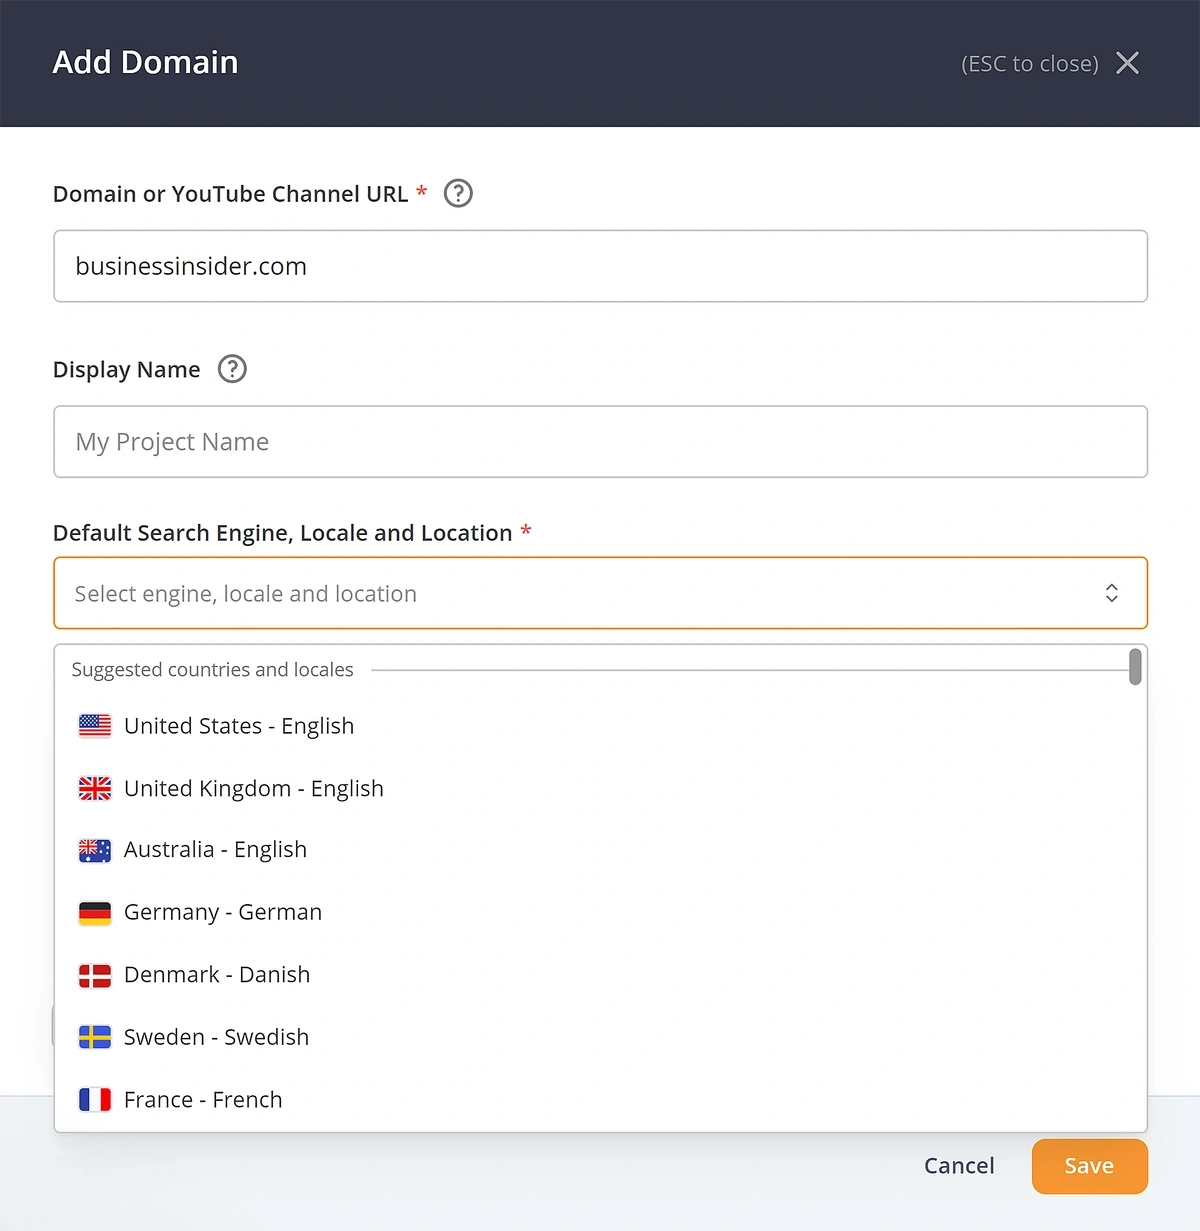
Task: Click the Denmark flag icon
Action: click(x=95, y=975)
